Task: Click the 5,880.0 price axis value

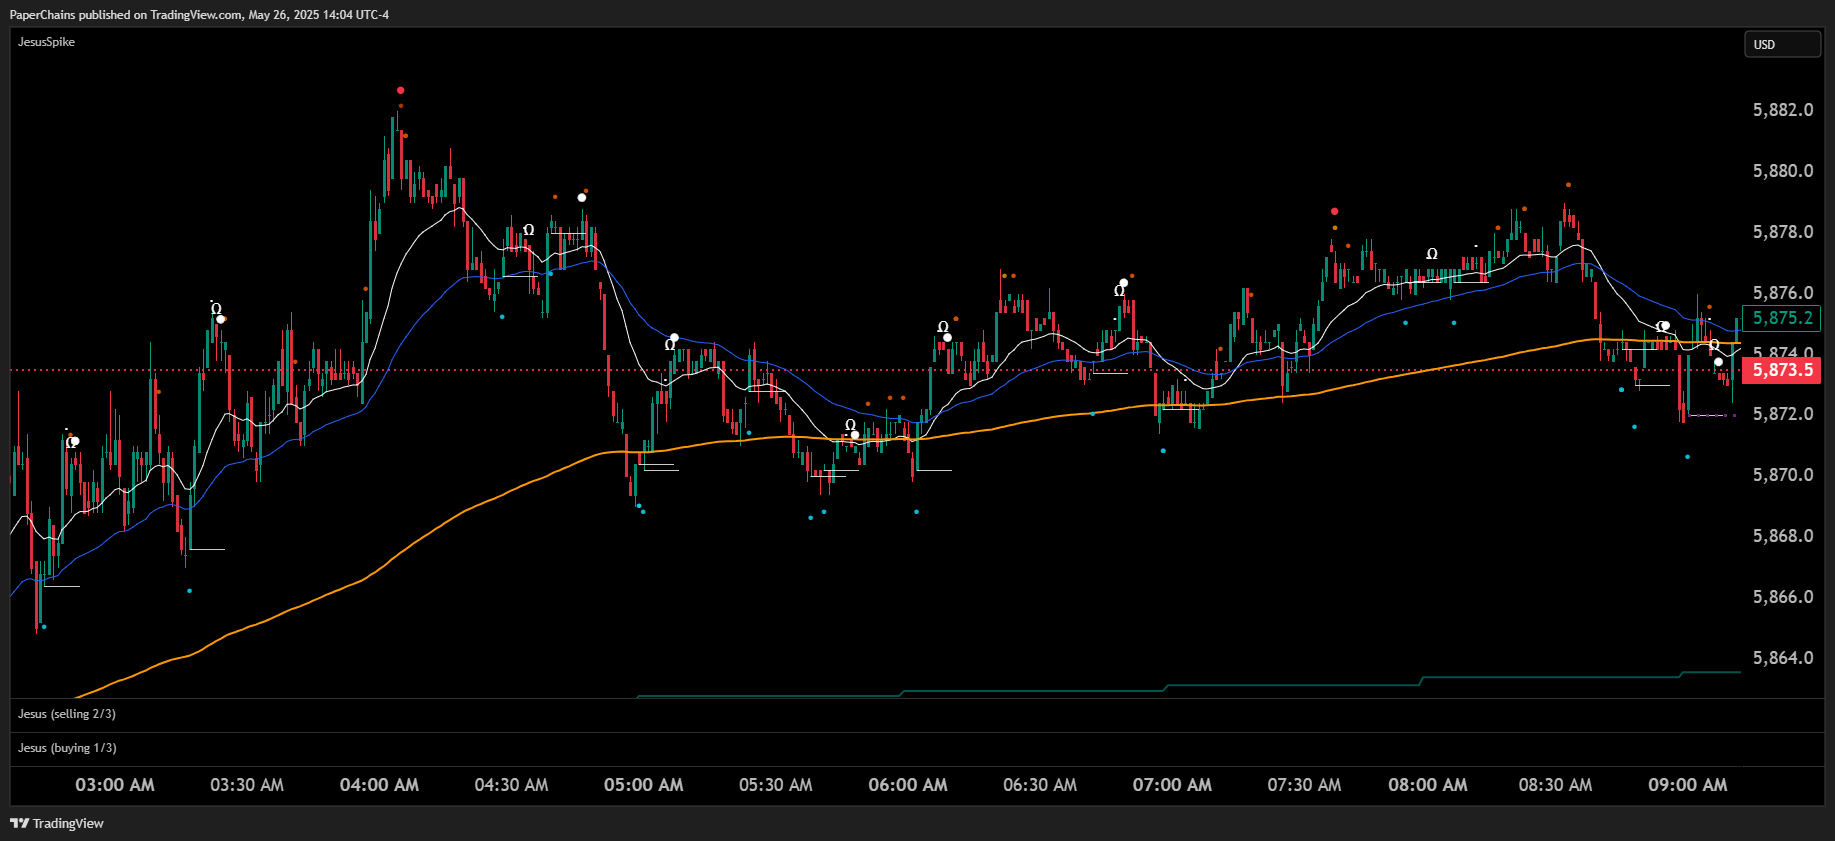Action: (x=1782, y=171)
